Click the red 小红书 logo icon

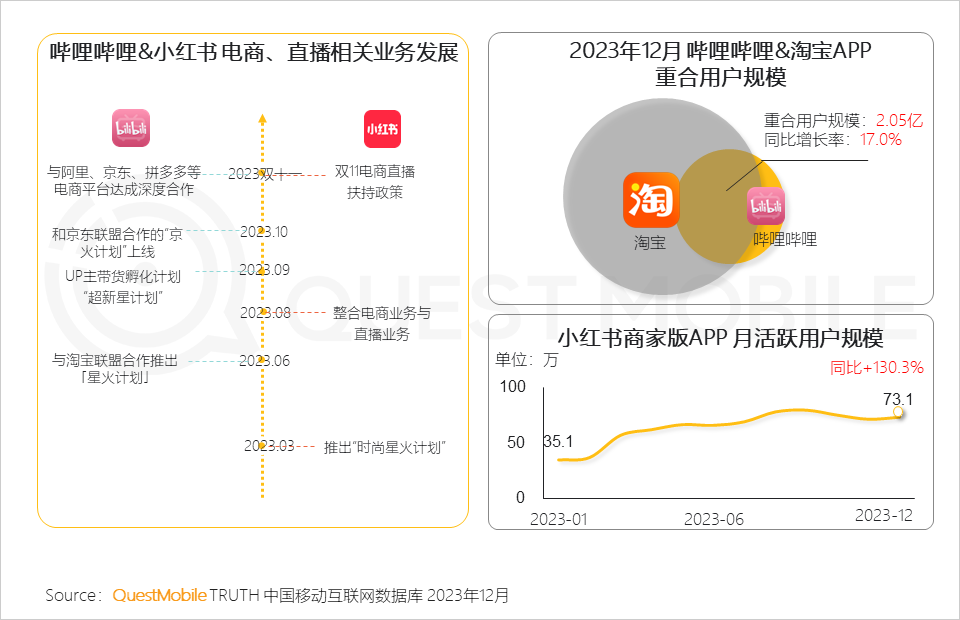coord(382,129)
